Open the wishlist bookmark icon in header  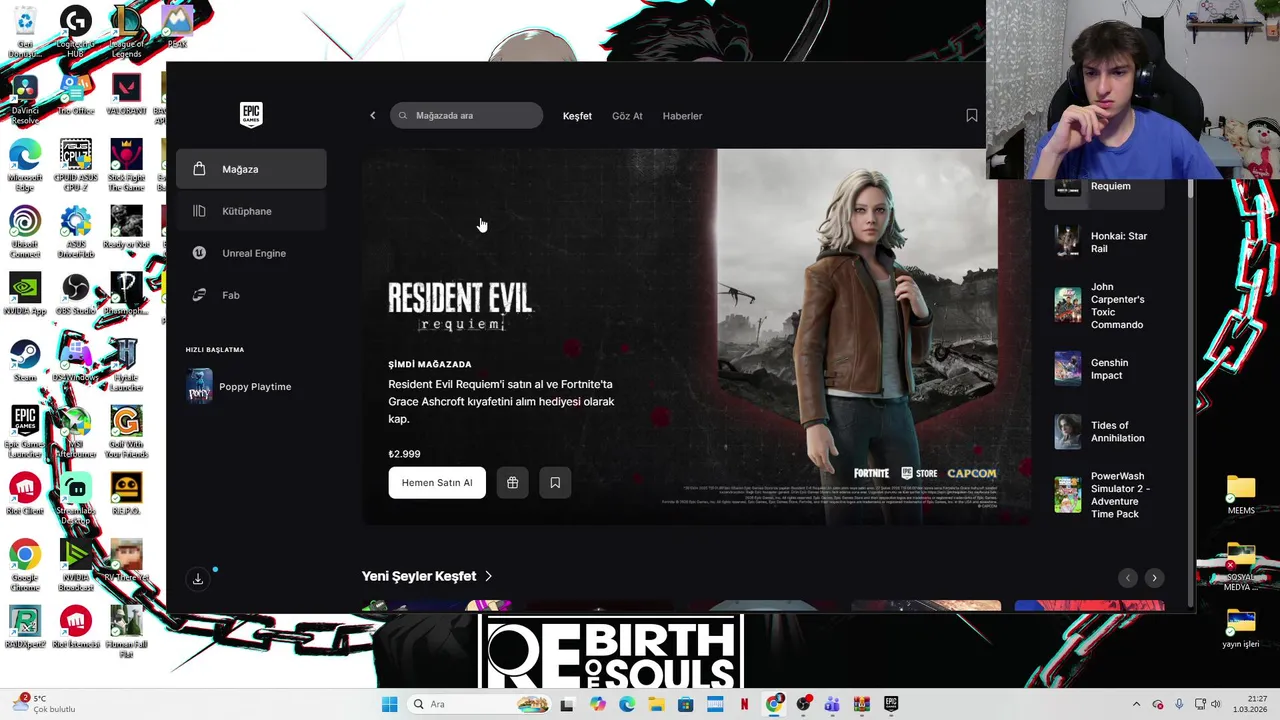971,115
